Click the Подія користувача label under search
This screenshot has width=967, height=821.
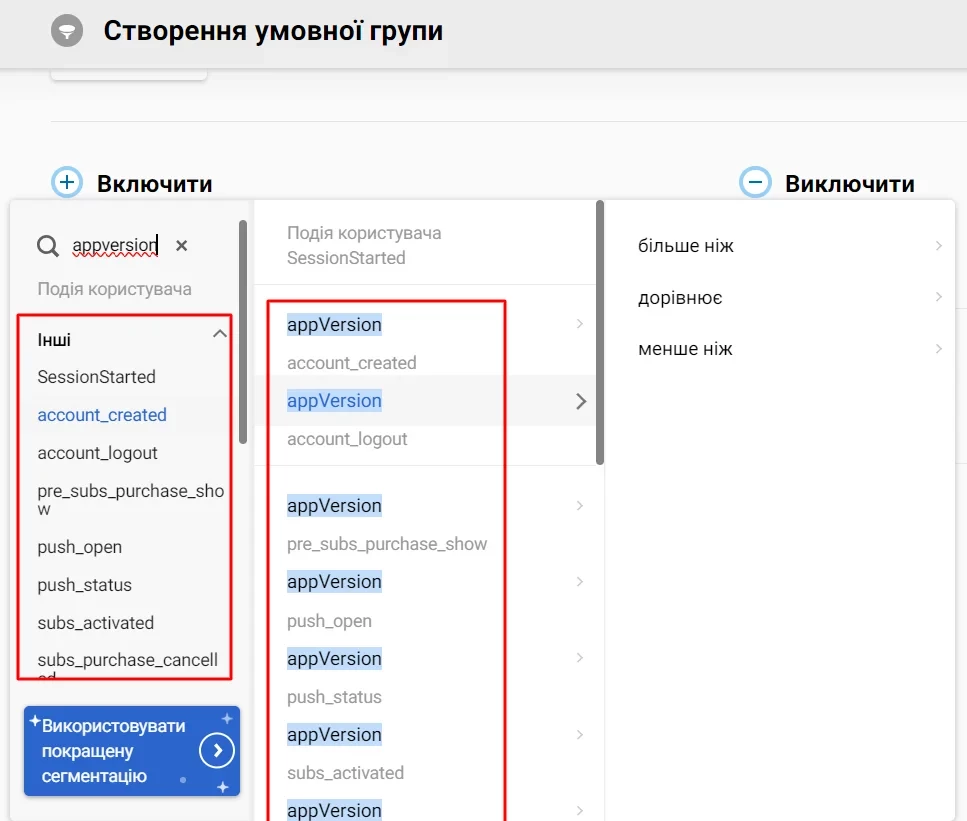tap(114, 289)
